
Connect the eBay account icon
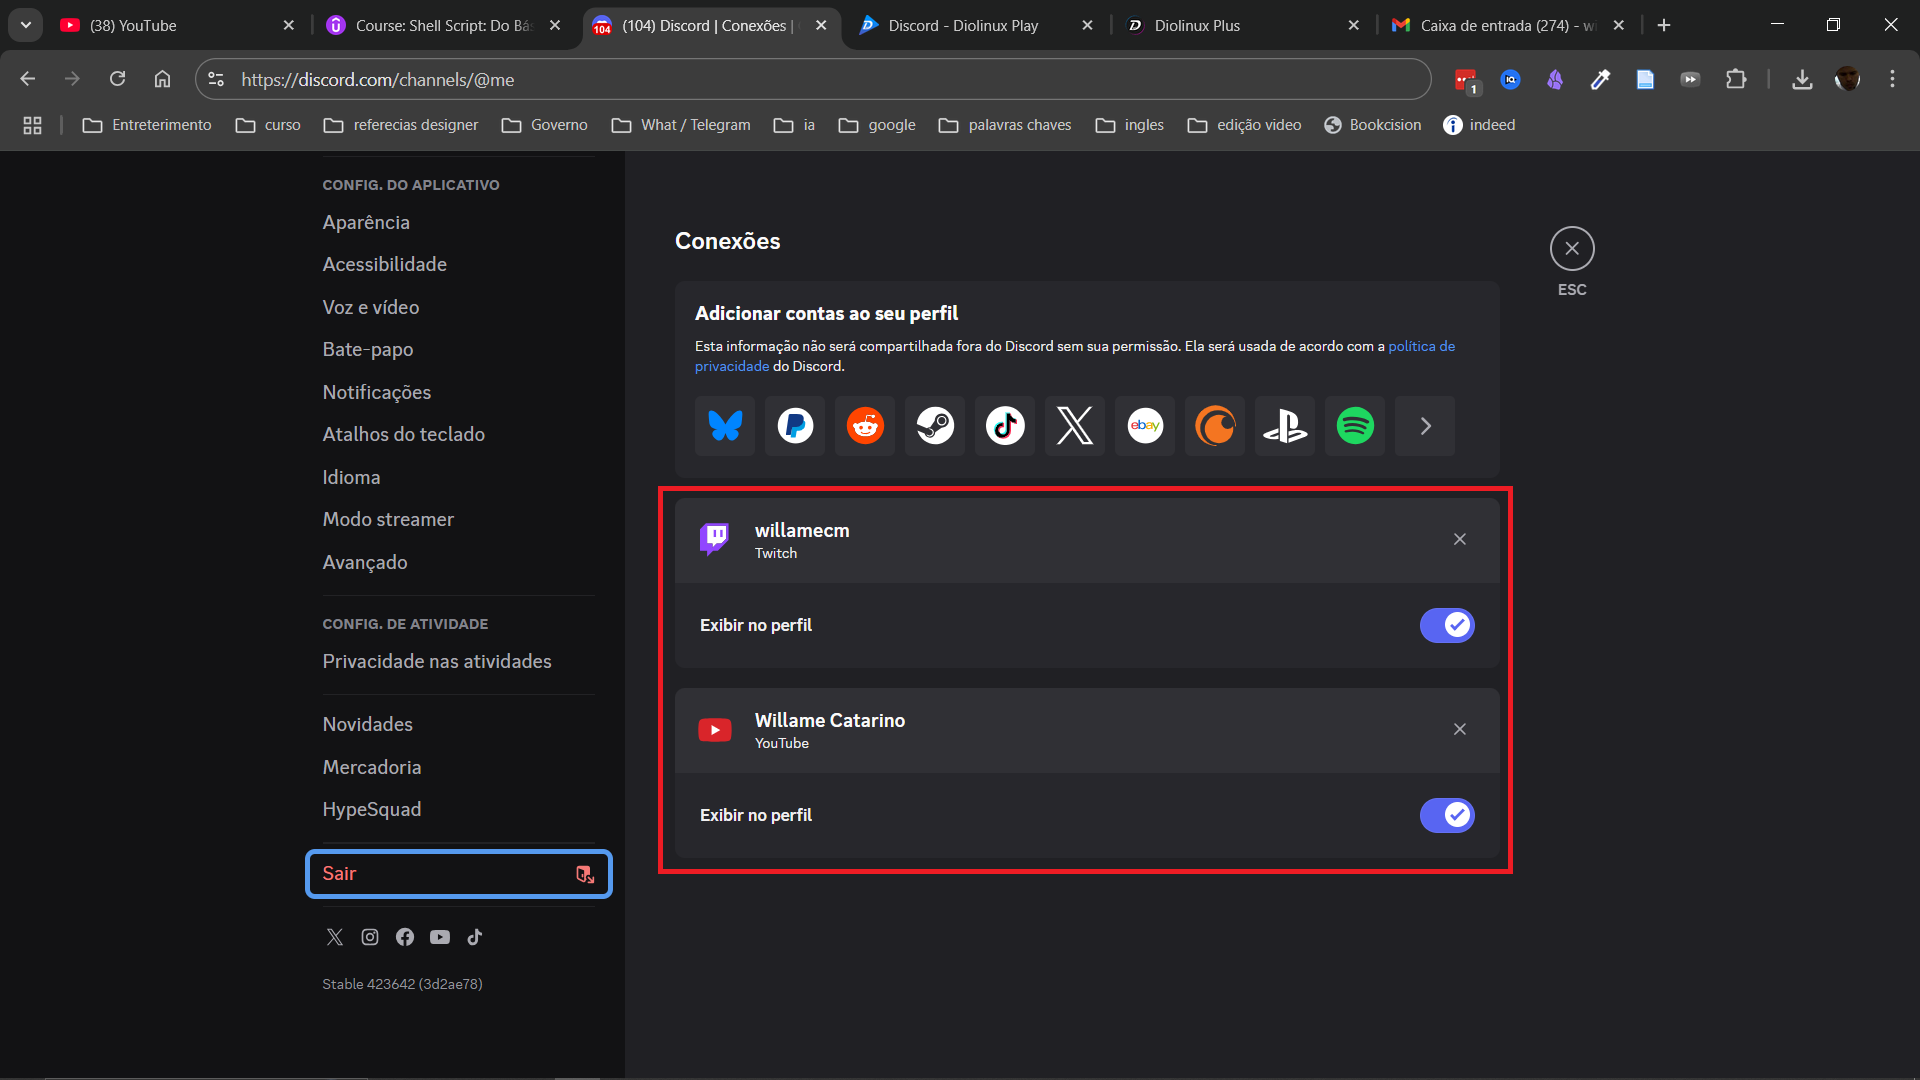(1145, 426)
